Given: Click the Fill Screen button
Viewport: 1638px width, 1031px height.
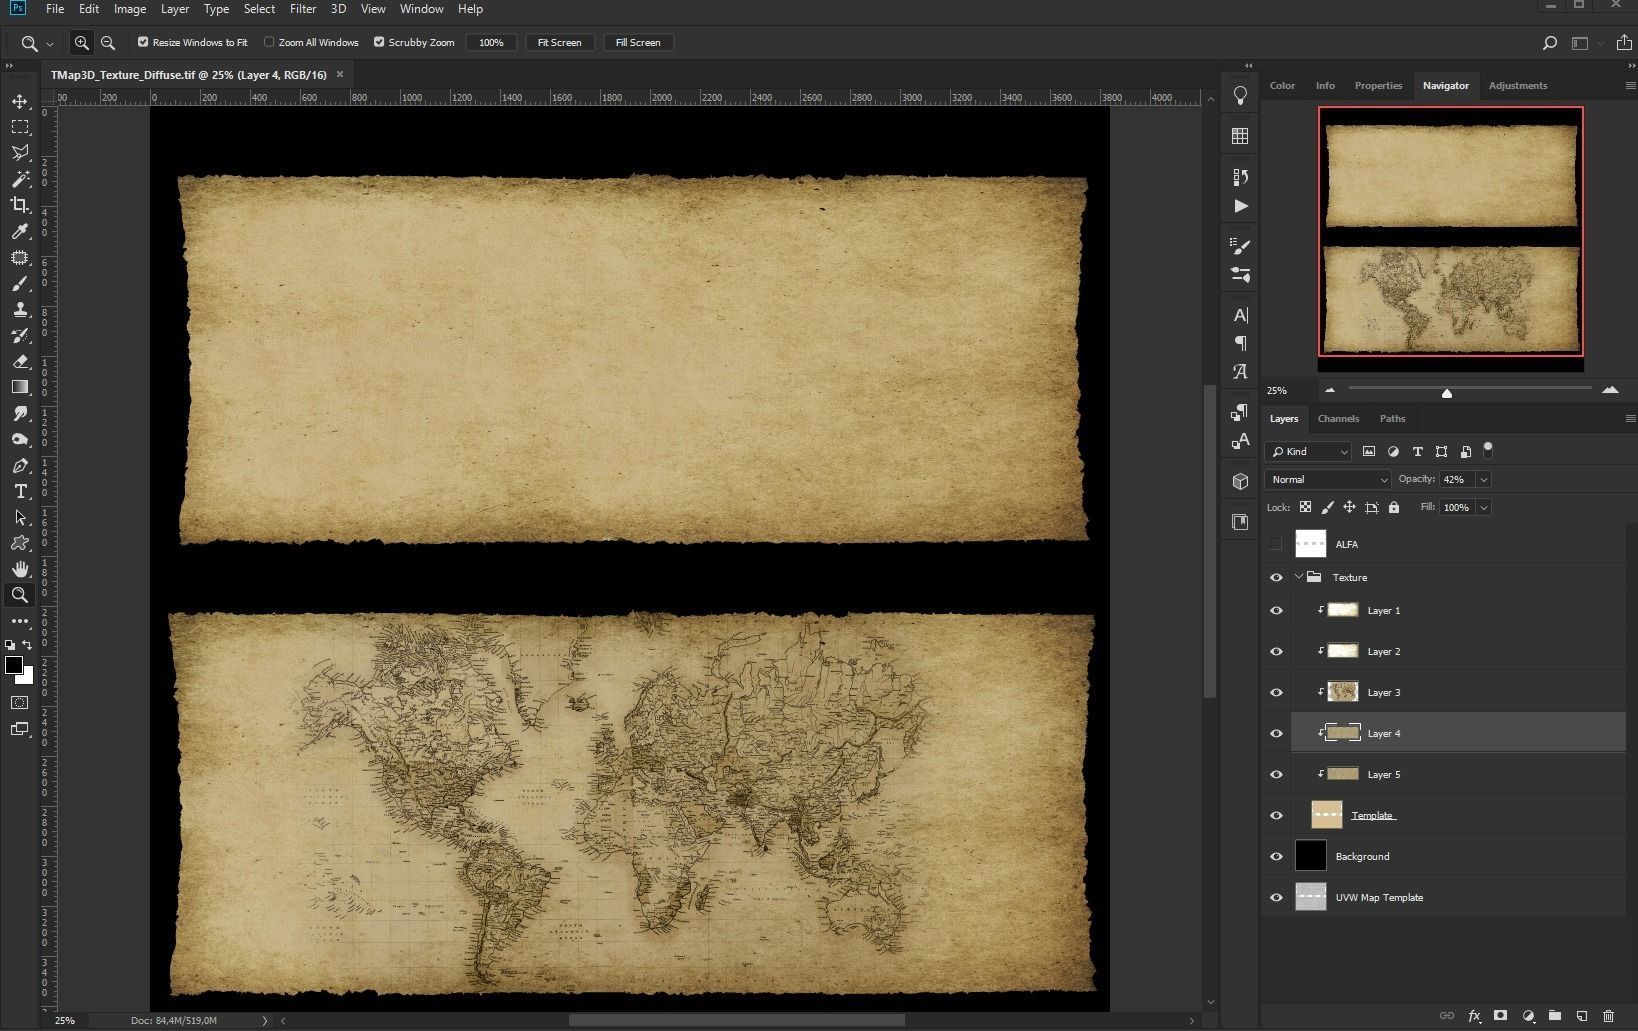Looking at the screenshot, I should coord(638,43).
